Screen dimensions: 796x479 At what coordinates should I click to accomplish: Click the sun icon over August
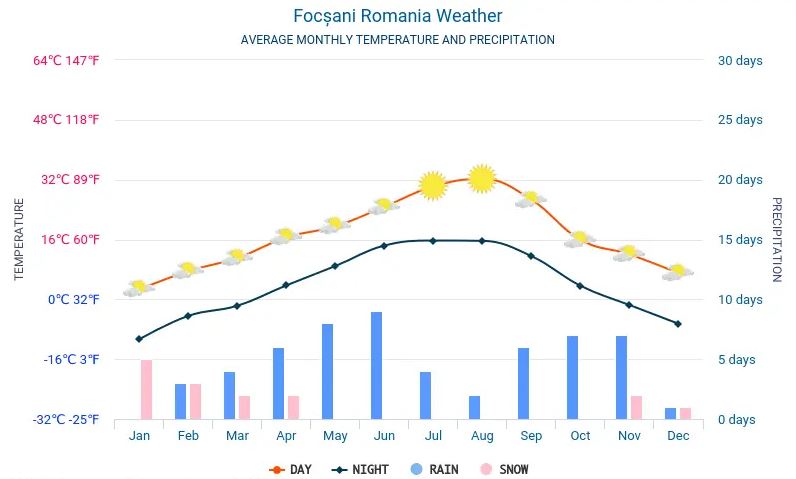pos(482,179)
